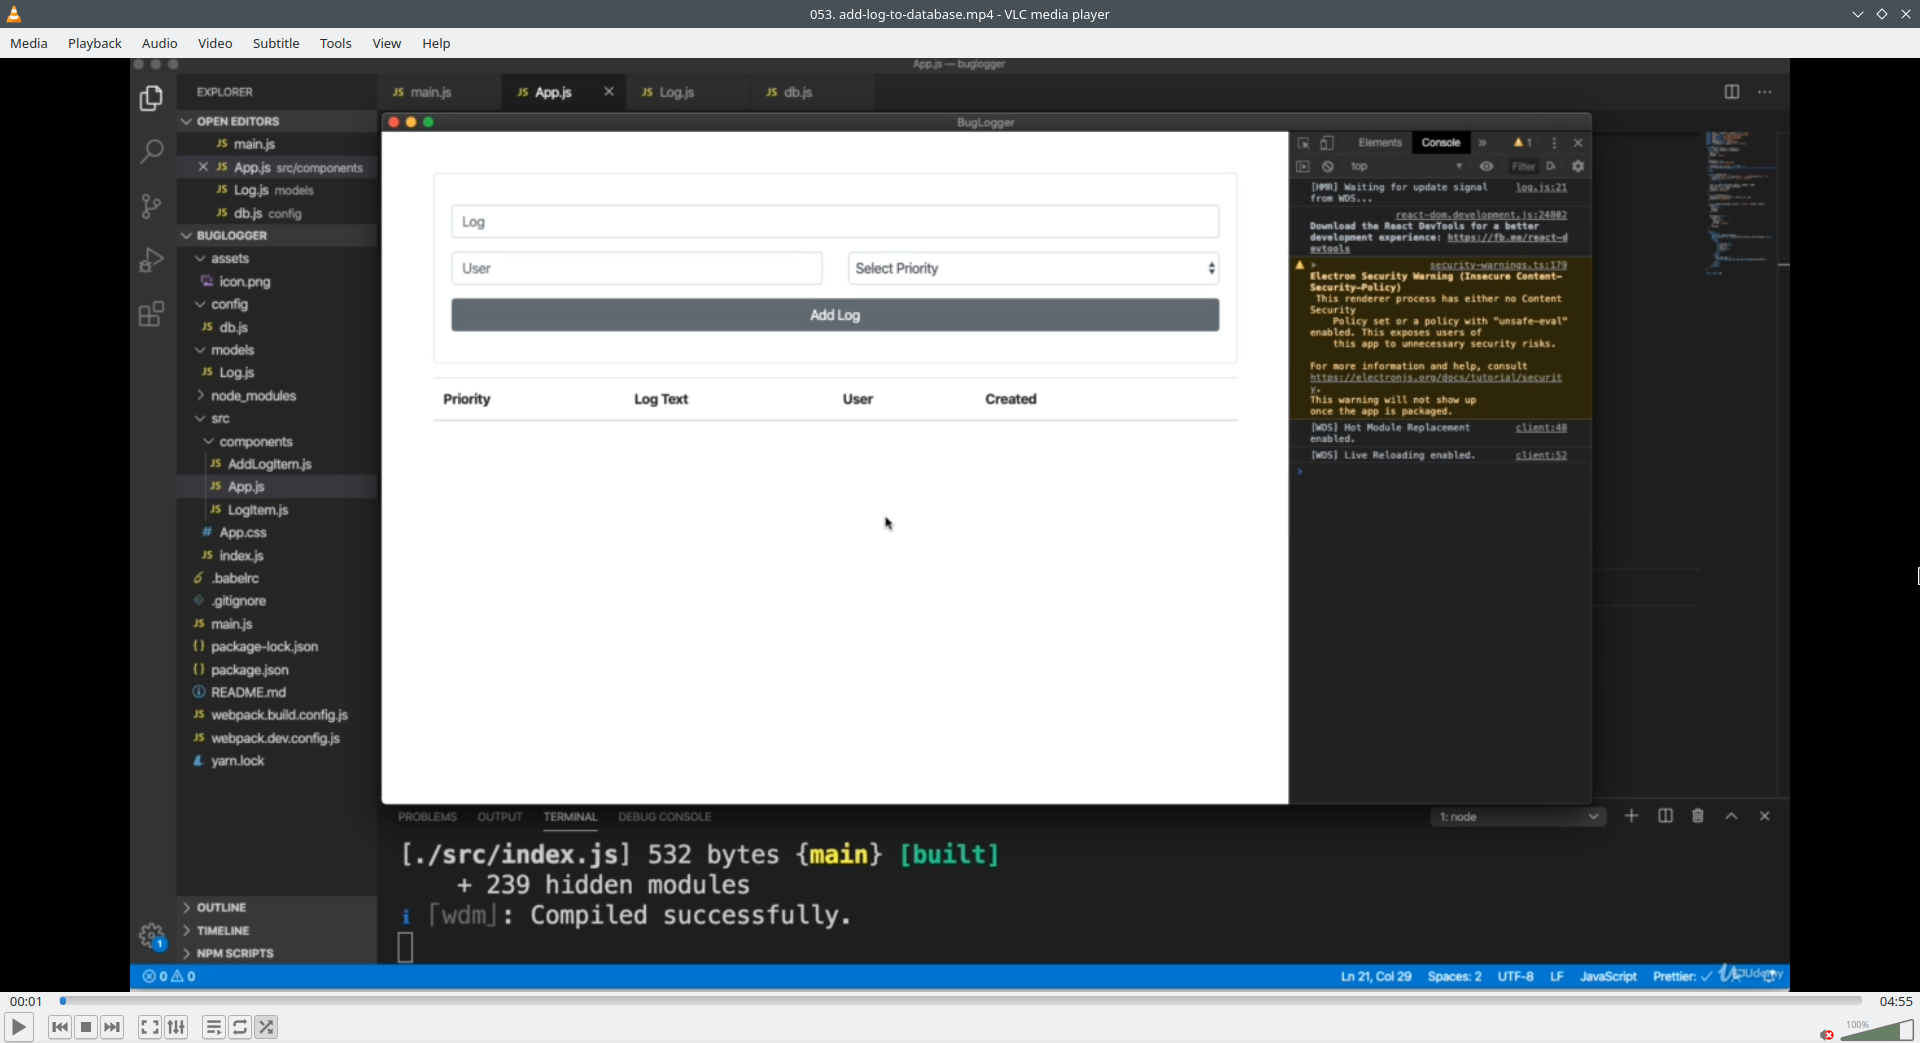Open the Playback menu
1920x1043 pixels.
[95, 43]
